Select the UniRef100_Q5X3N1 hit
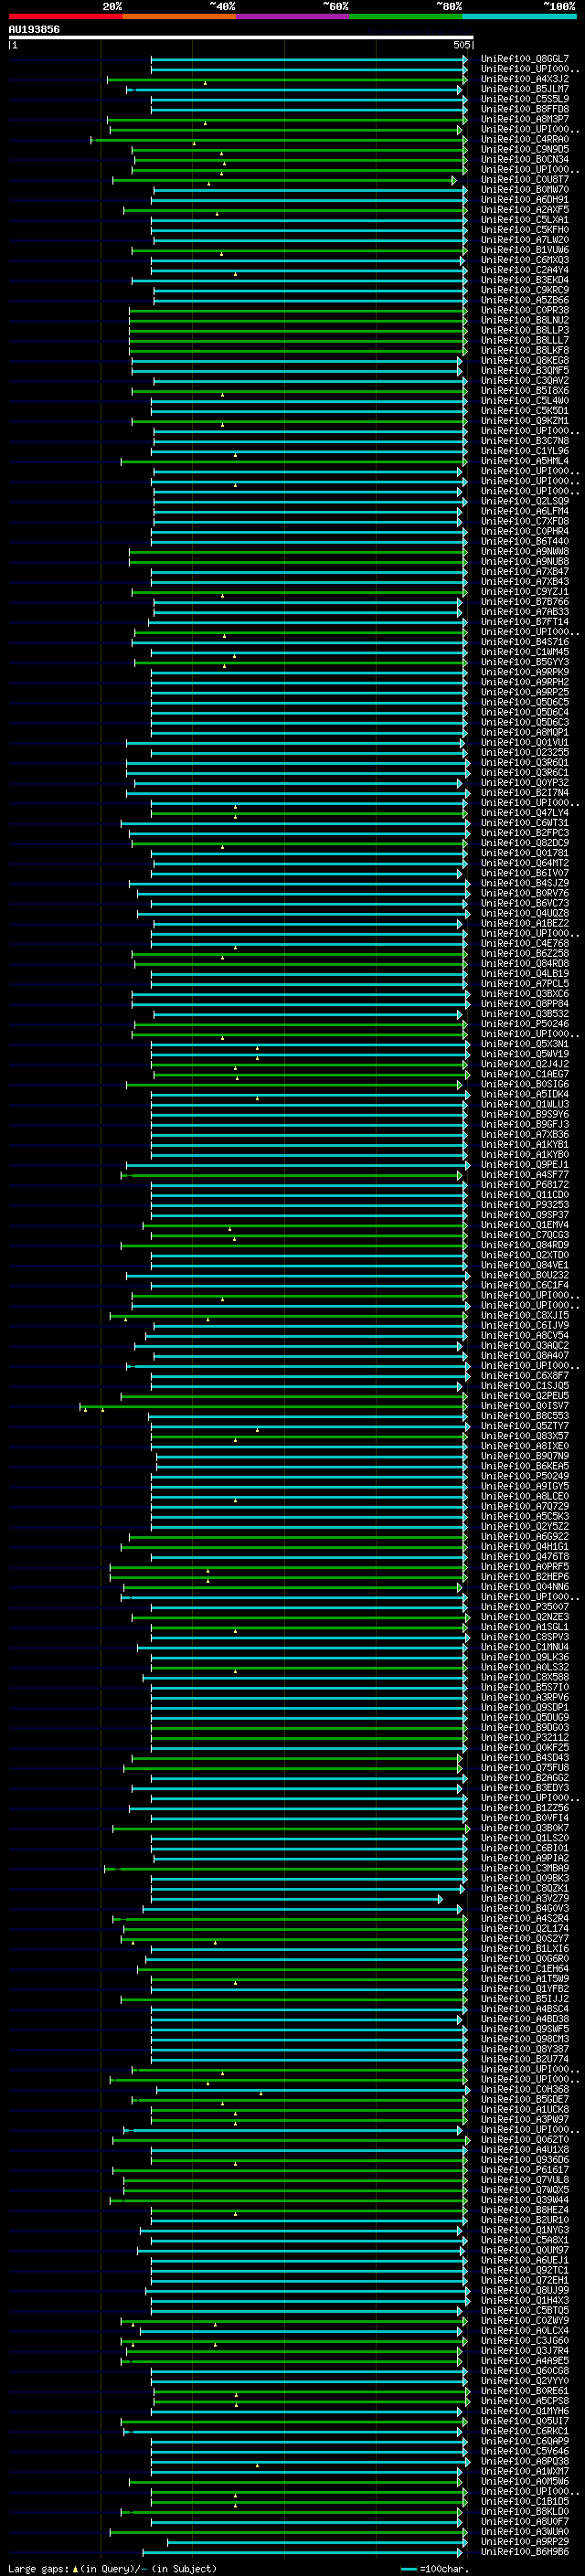The image size is (585, 2576). coord(524,1044)
